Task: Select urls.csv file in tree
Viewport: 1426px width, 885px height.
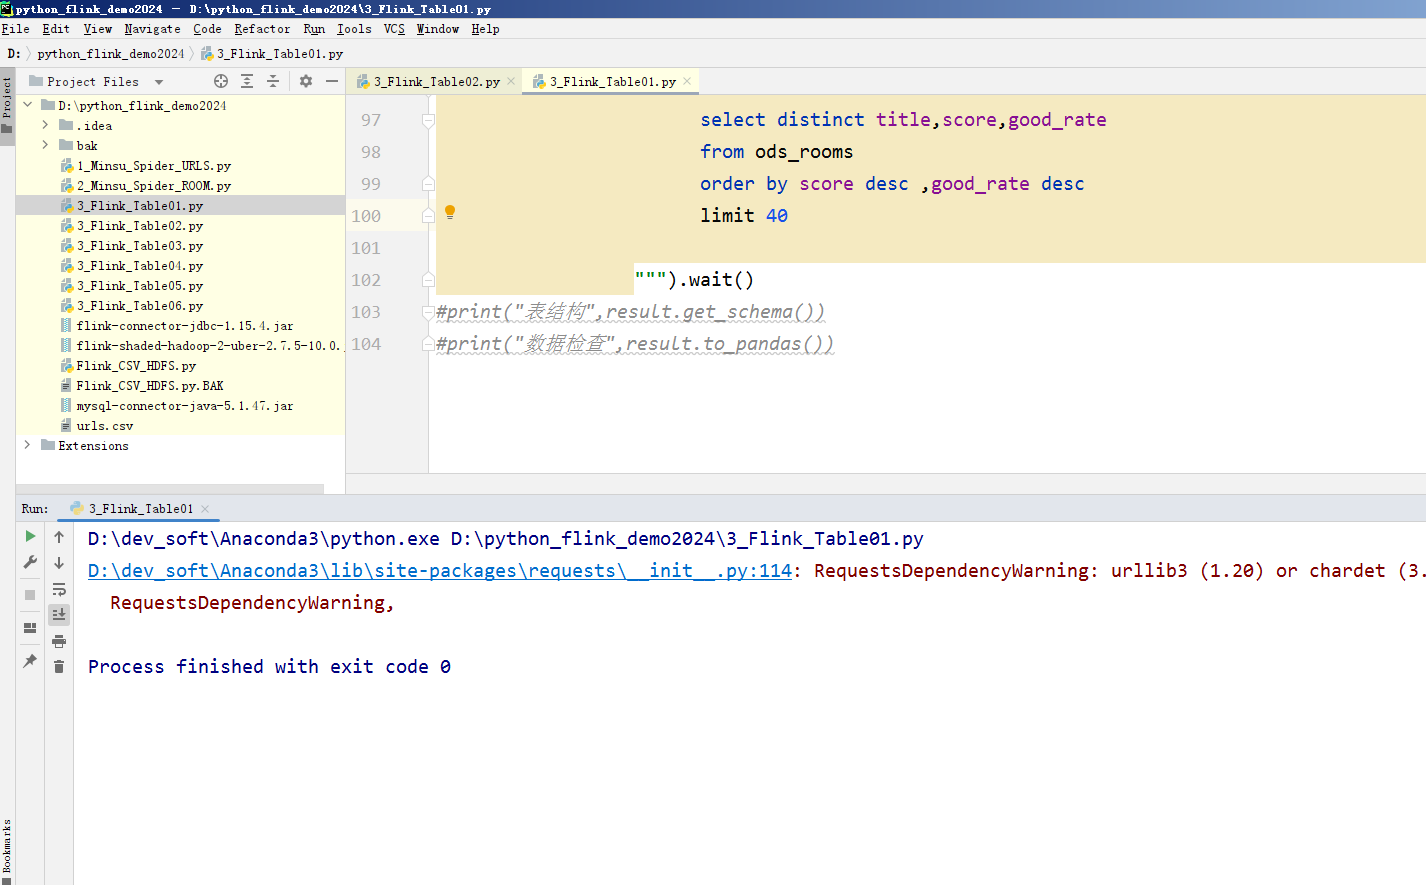Action: [104, 426]
